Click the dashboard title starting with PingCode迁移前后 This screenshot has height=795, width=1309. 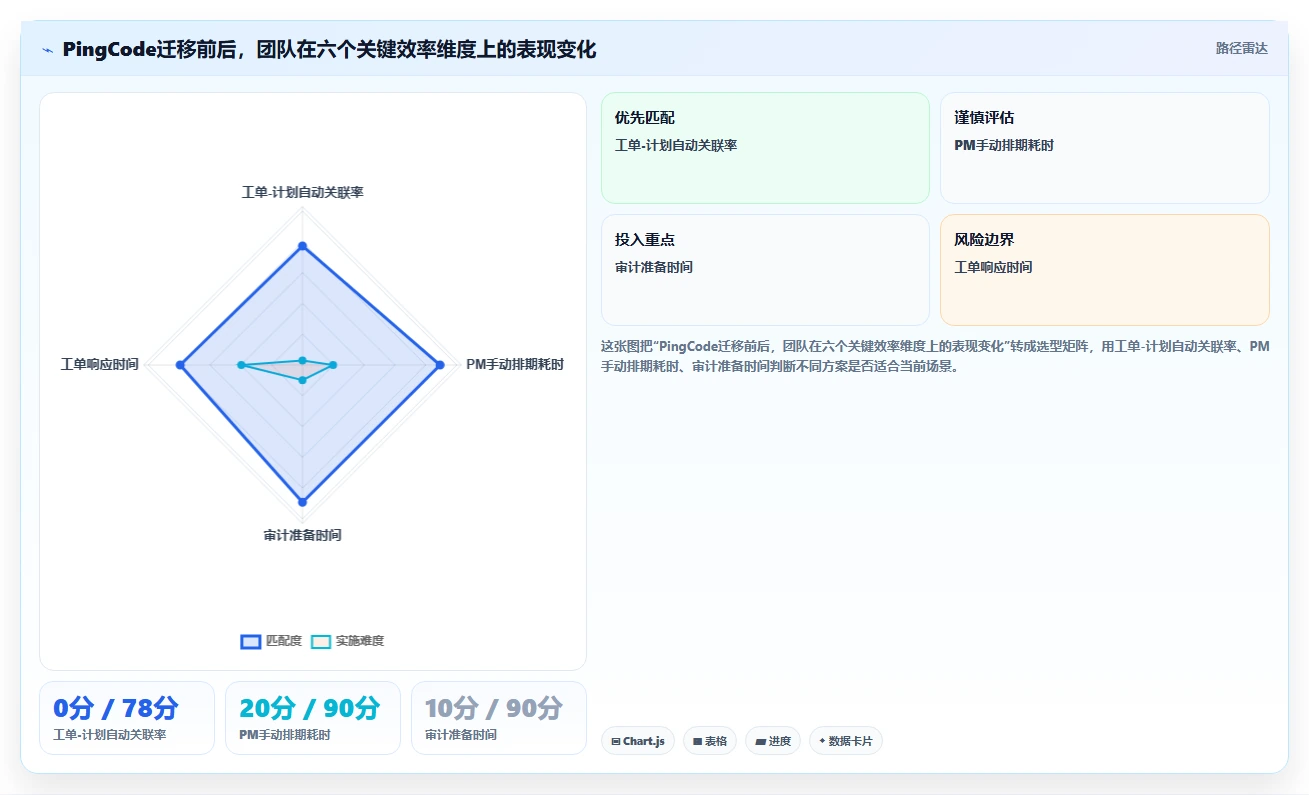click(329, 49)
